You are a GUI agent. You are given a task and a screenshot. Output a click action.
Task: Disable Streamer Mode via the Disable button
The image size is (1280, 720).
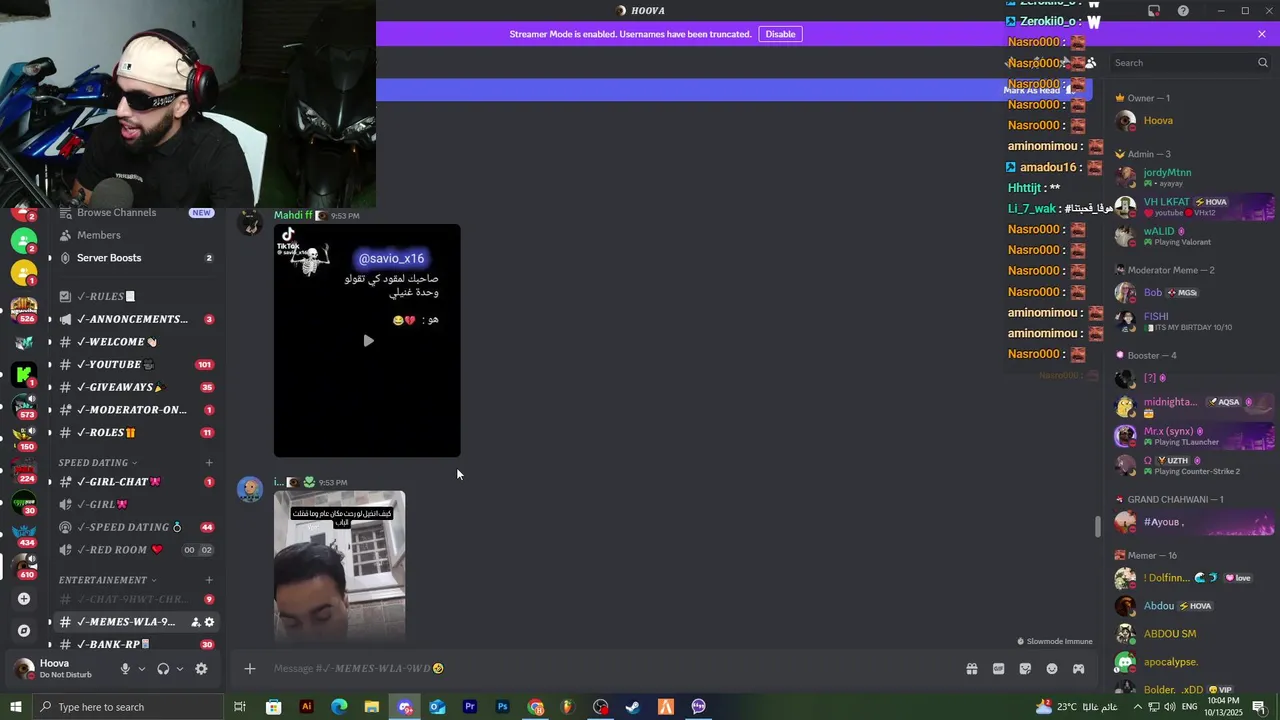pyautogui.click(x=780, y=34)
